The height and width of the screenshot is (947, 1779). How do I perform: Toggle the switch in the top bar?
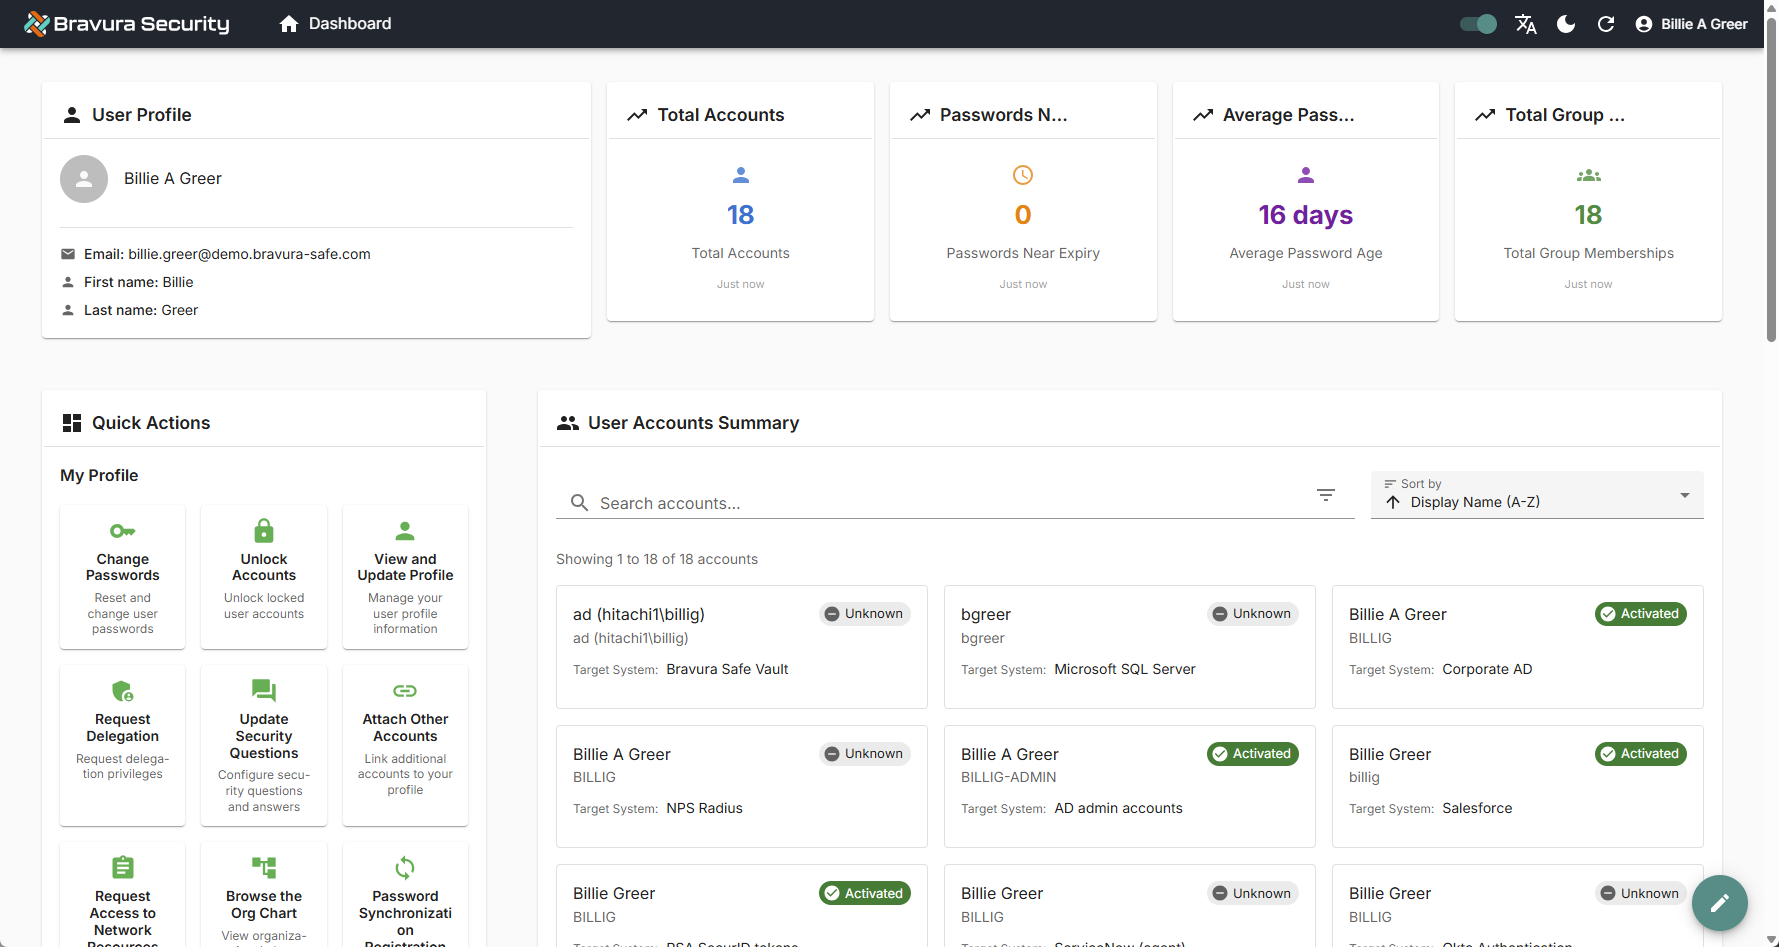pyautogui.click(x=1477, y=23)
